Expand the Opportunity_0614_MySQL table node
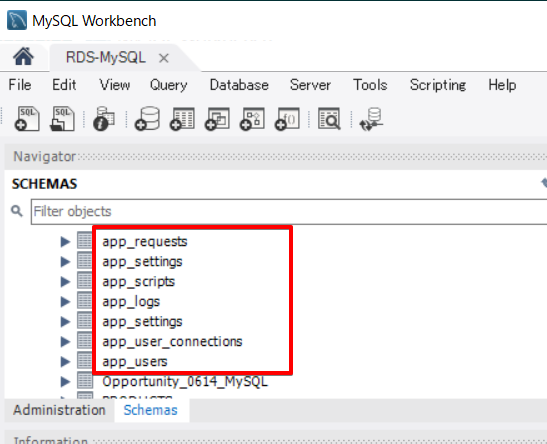Image resolution: width=547 pixels, height=444 pixels. coord(65,381)
